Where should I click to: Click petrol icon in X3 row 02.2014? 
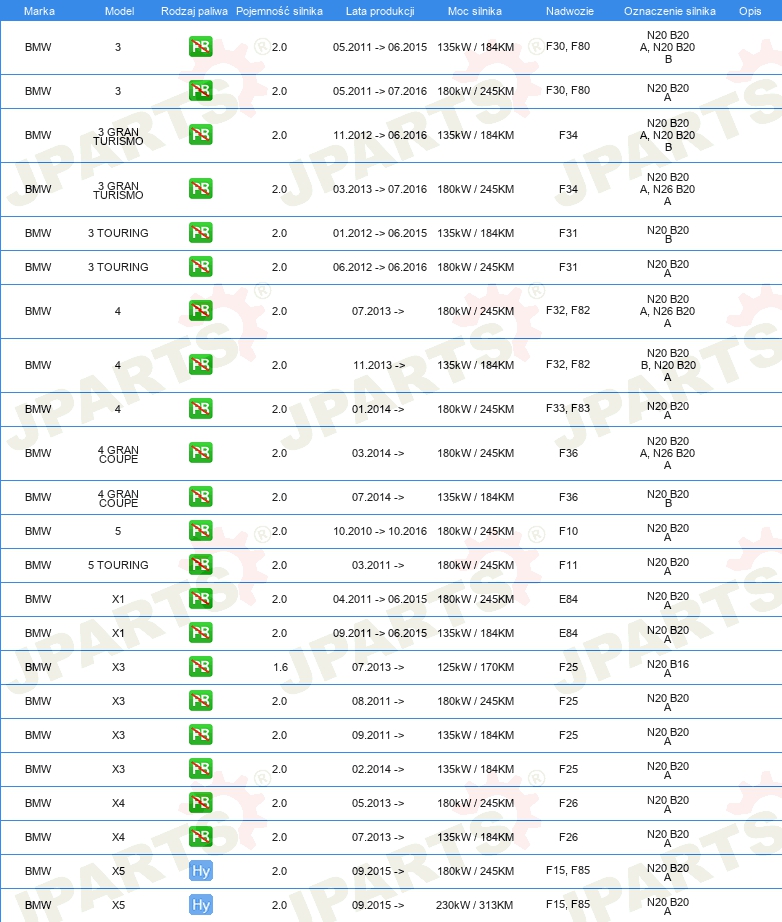tap(200, 769)
